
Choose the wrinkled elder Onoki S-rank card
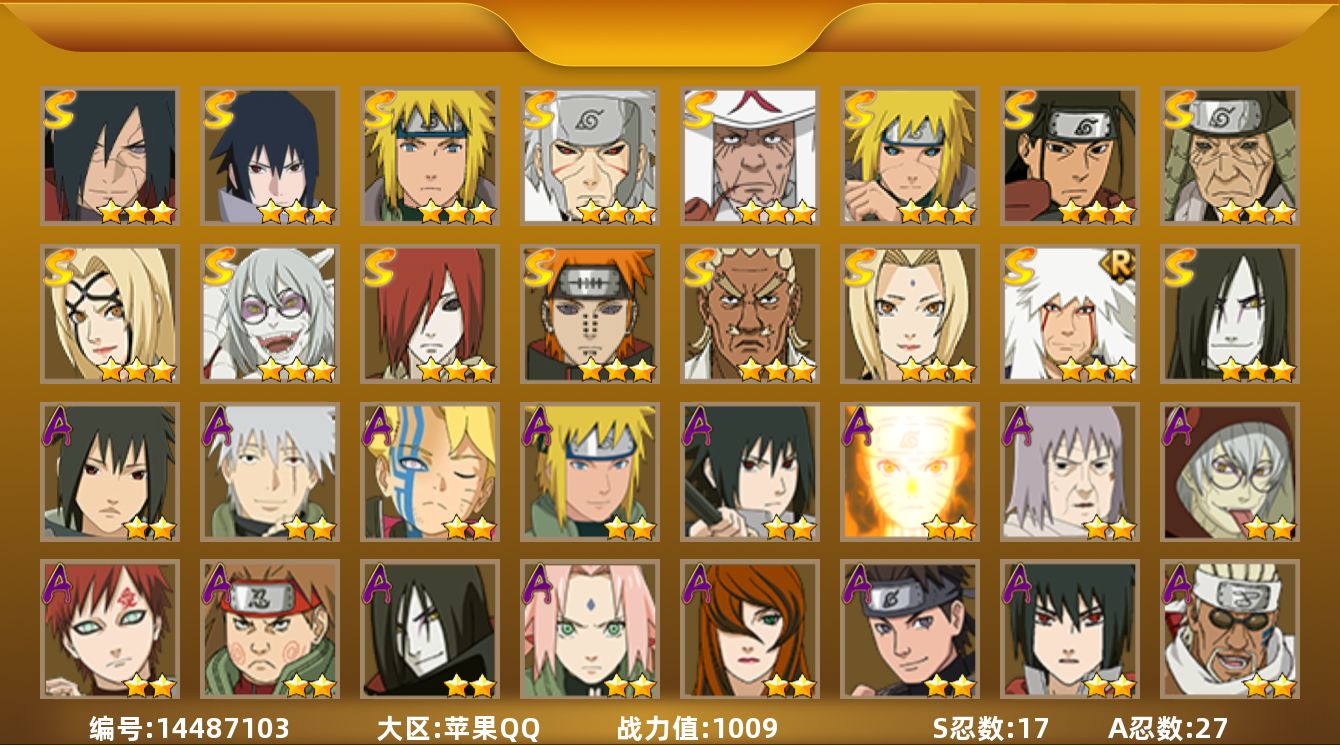tap(1230, 156)
